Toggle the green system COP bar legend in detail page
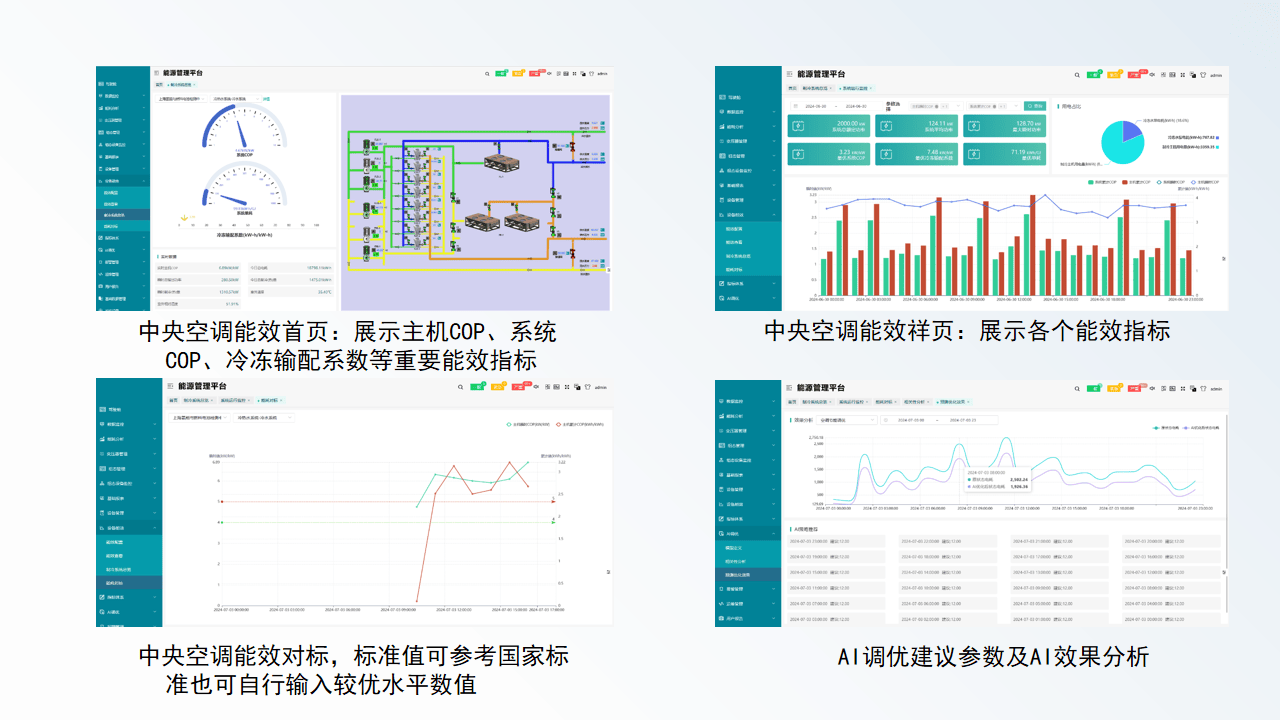This screenshot has height=720, width=1280. point(1104,182)
